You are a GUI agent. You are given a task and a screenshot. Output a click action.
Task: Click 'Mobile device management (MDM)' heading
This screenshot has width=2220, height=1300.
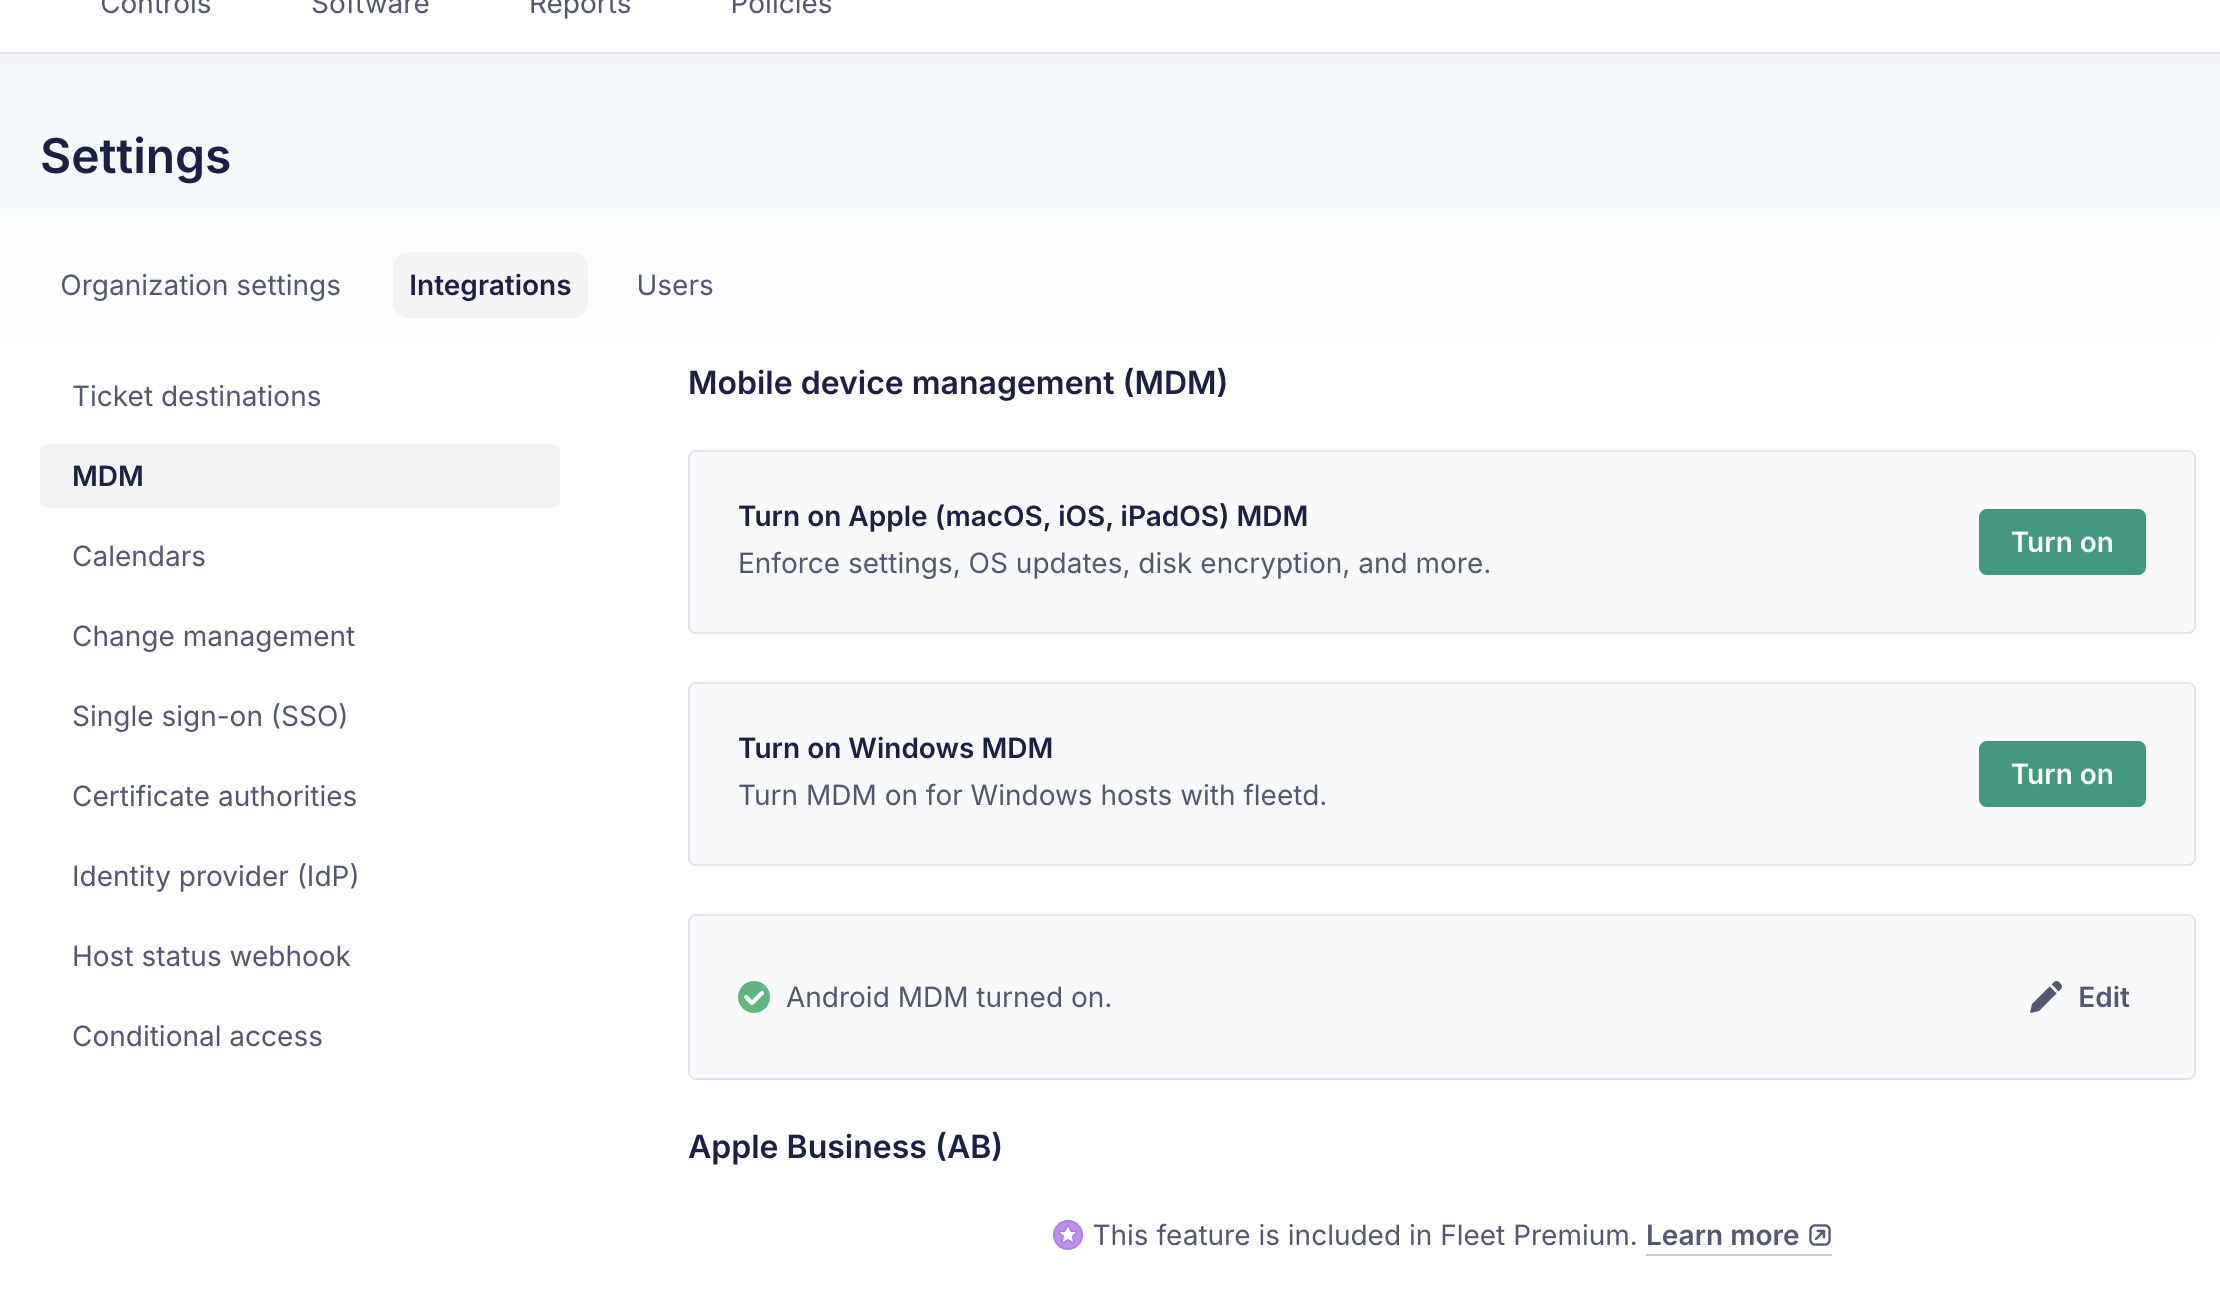(957, 383)
